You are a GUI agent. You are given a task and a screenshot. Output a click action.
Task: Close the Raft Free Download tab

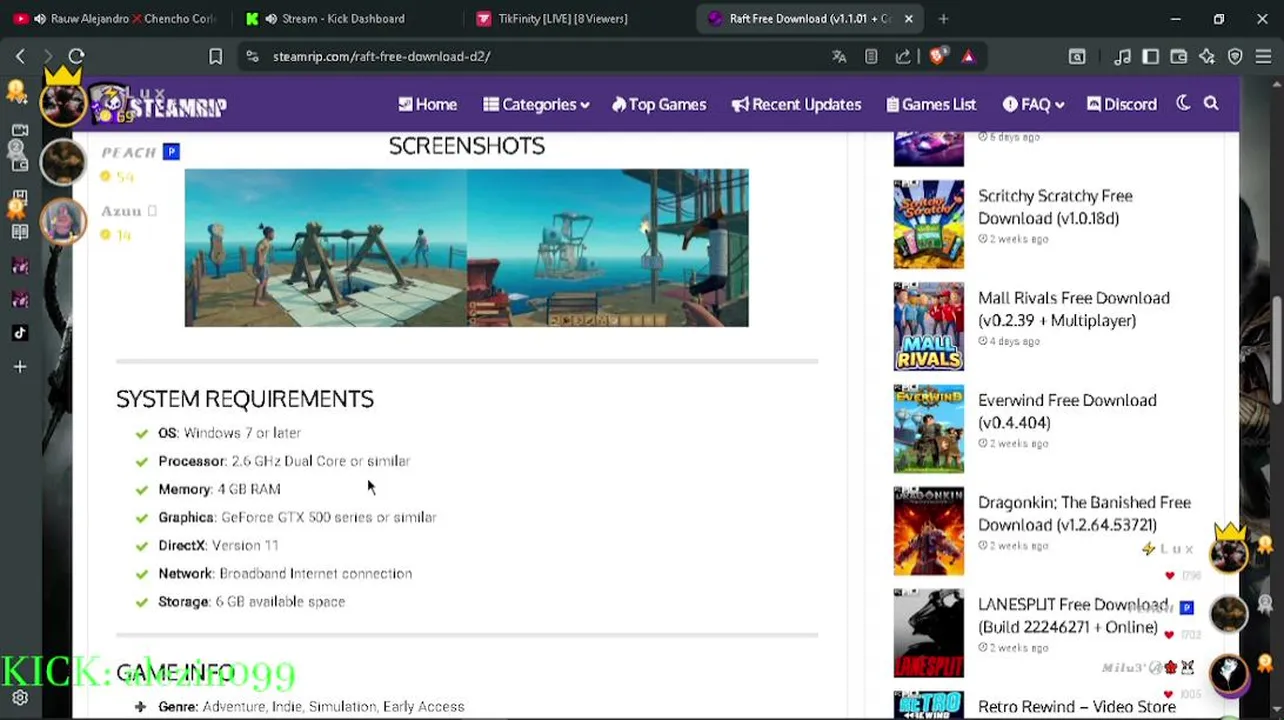point(908,18)
